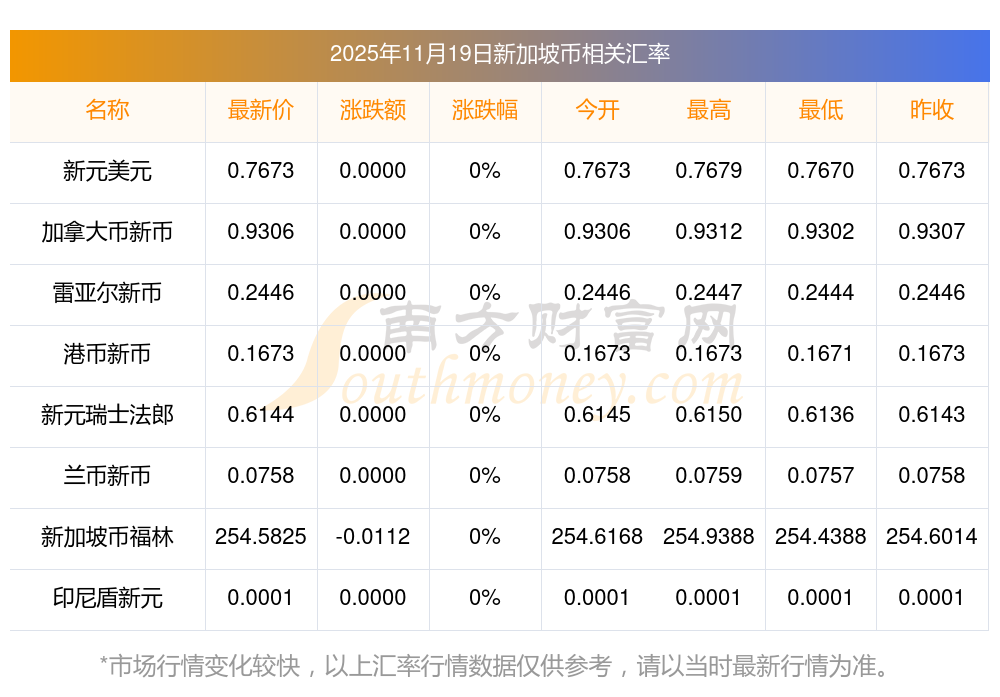Click the 最高 column header
Screen dimensions: 1000x697
coord(709,110)
